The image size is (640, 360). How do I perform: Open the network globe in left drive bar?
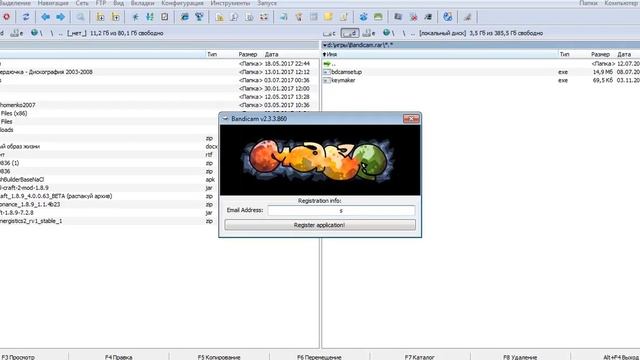click(36, 33)
